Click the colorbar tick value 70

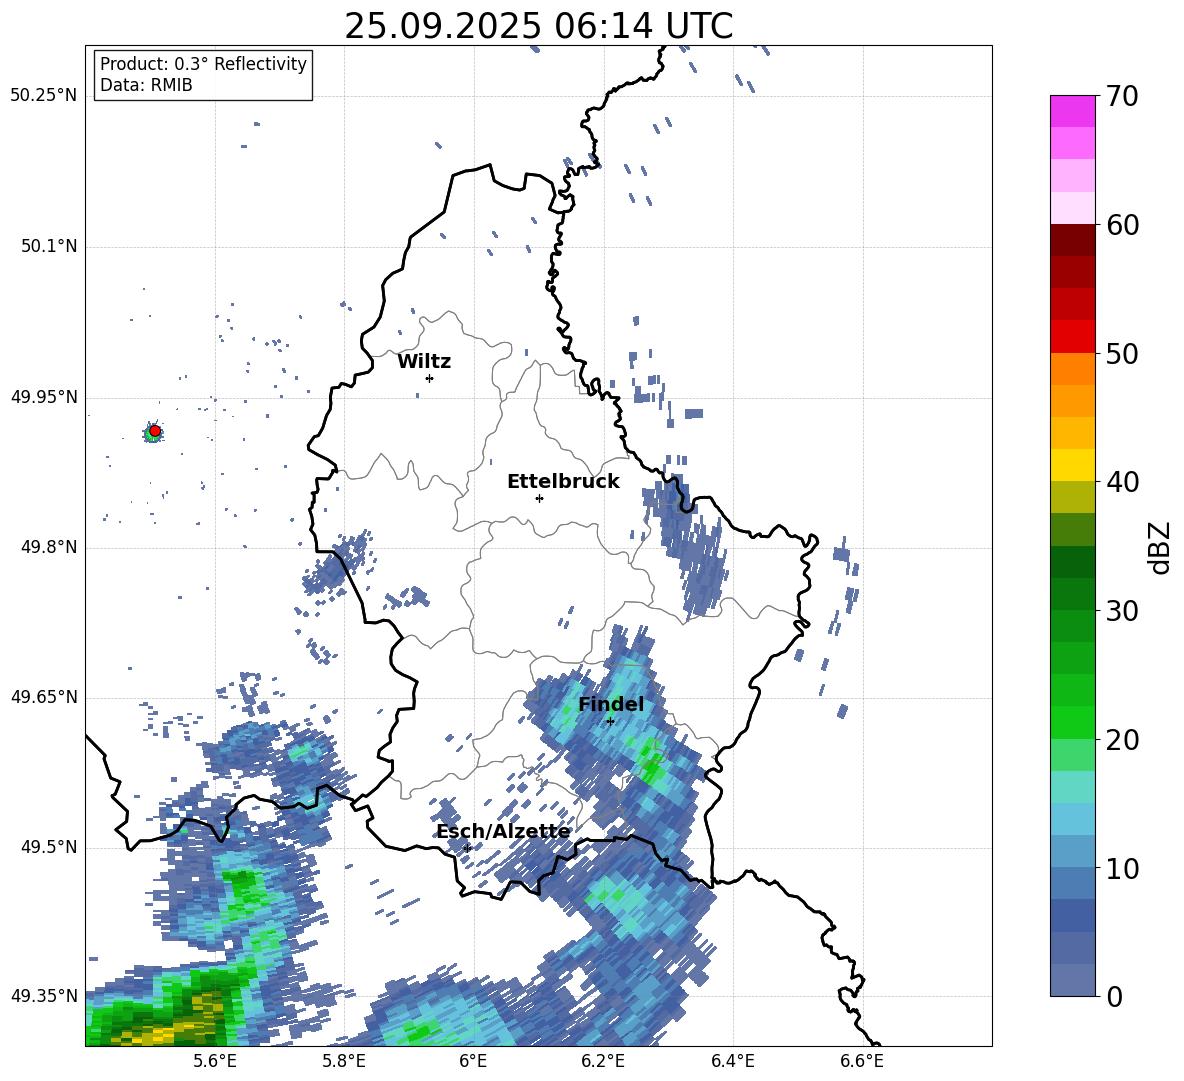pos(1122,96)
